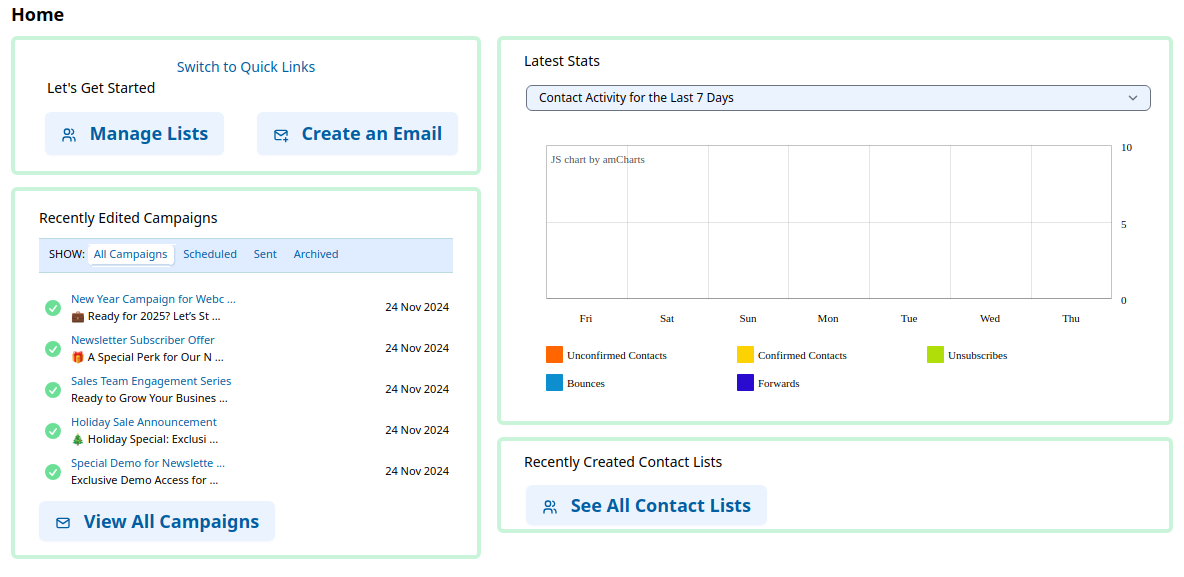The width and height of the screenshot is (1184, 577).
Task: Click the envelope icon on Create an Email
Action: 281,135
